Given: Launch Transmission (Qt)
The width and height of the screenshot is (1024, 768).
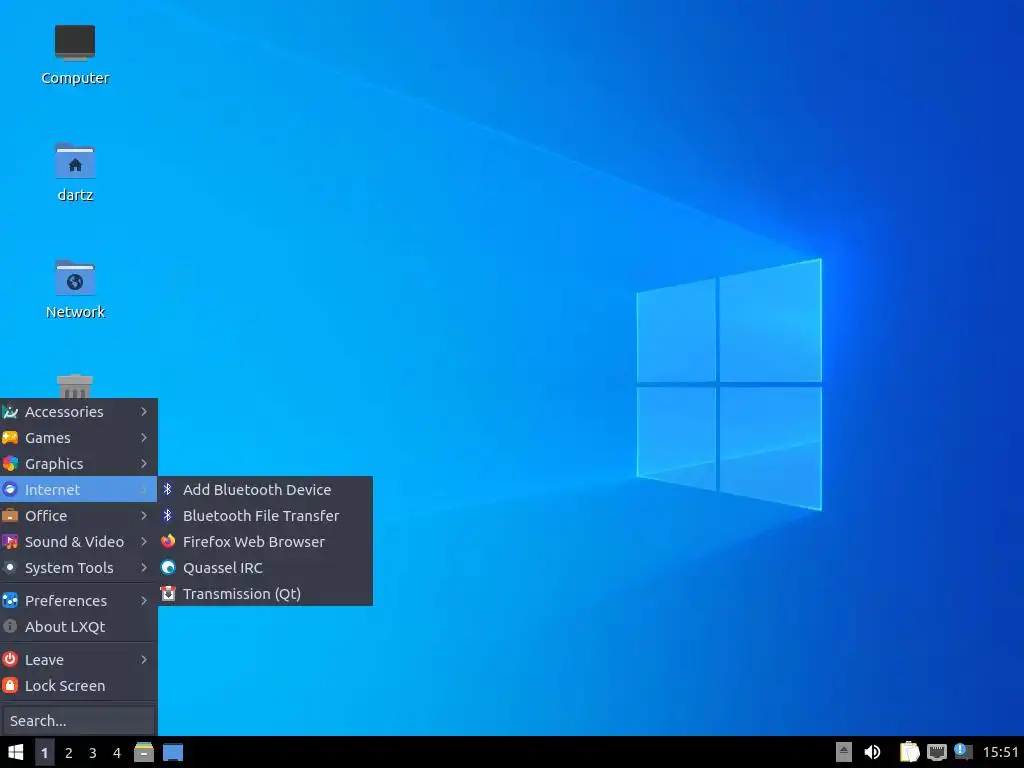Looking at the screenshot, I should [265, 594].
